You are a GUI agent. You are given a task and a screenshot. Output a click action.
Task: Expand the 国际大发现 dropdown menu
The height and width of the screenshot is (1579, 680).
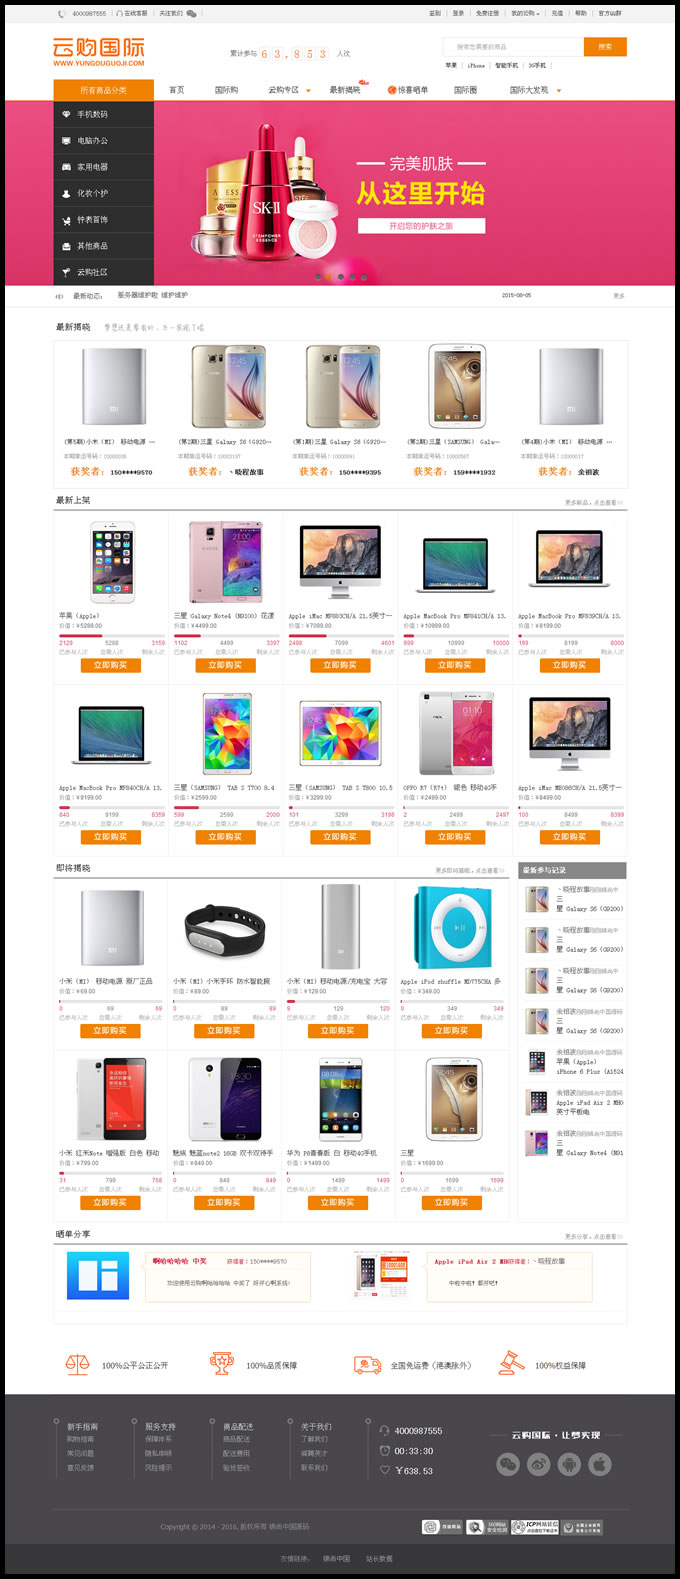pos(535,90)
